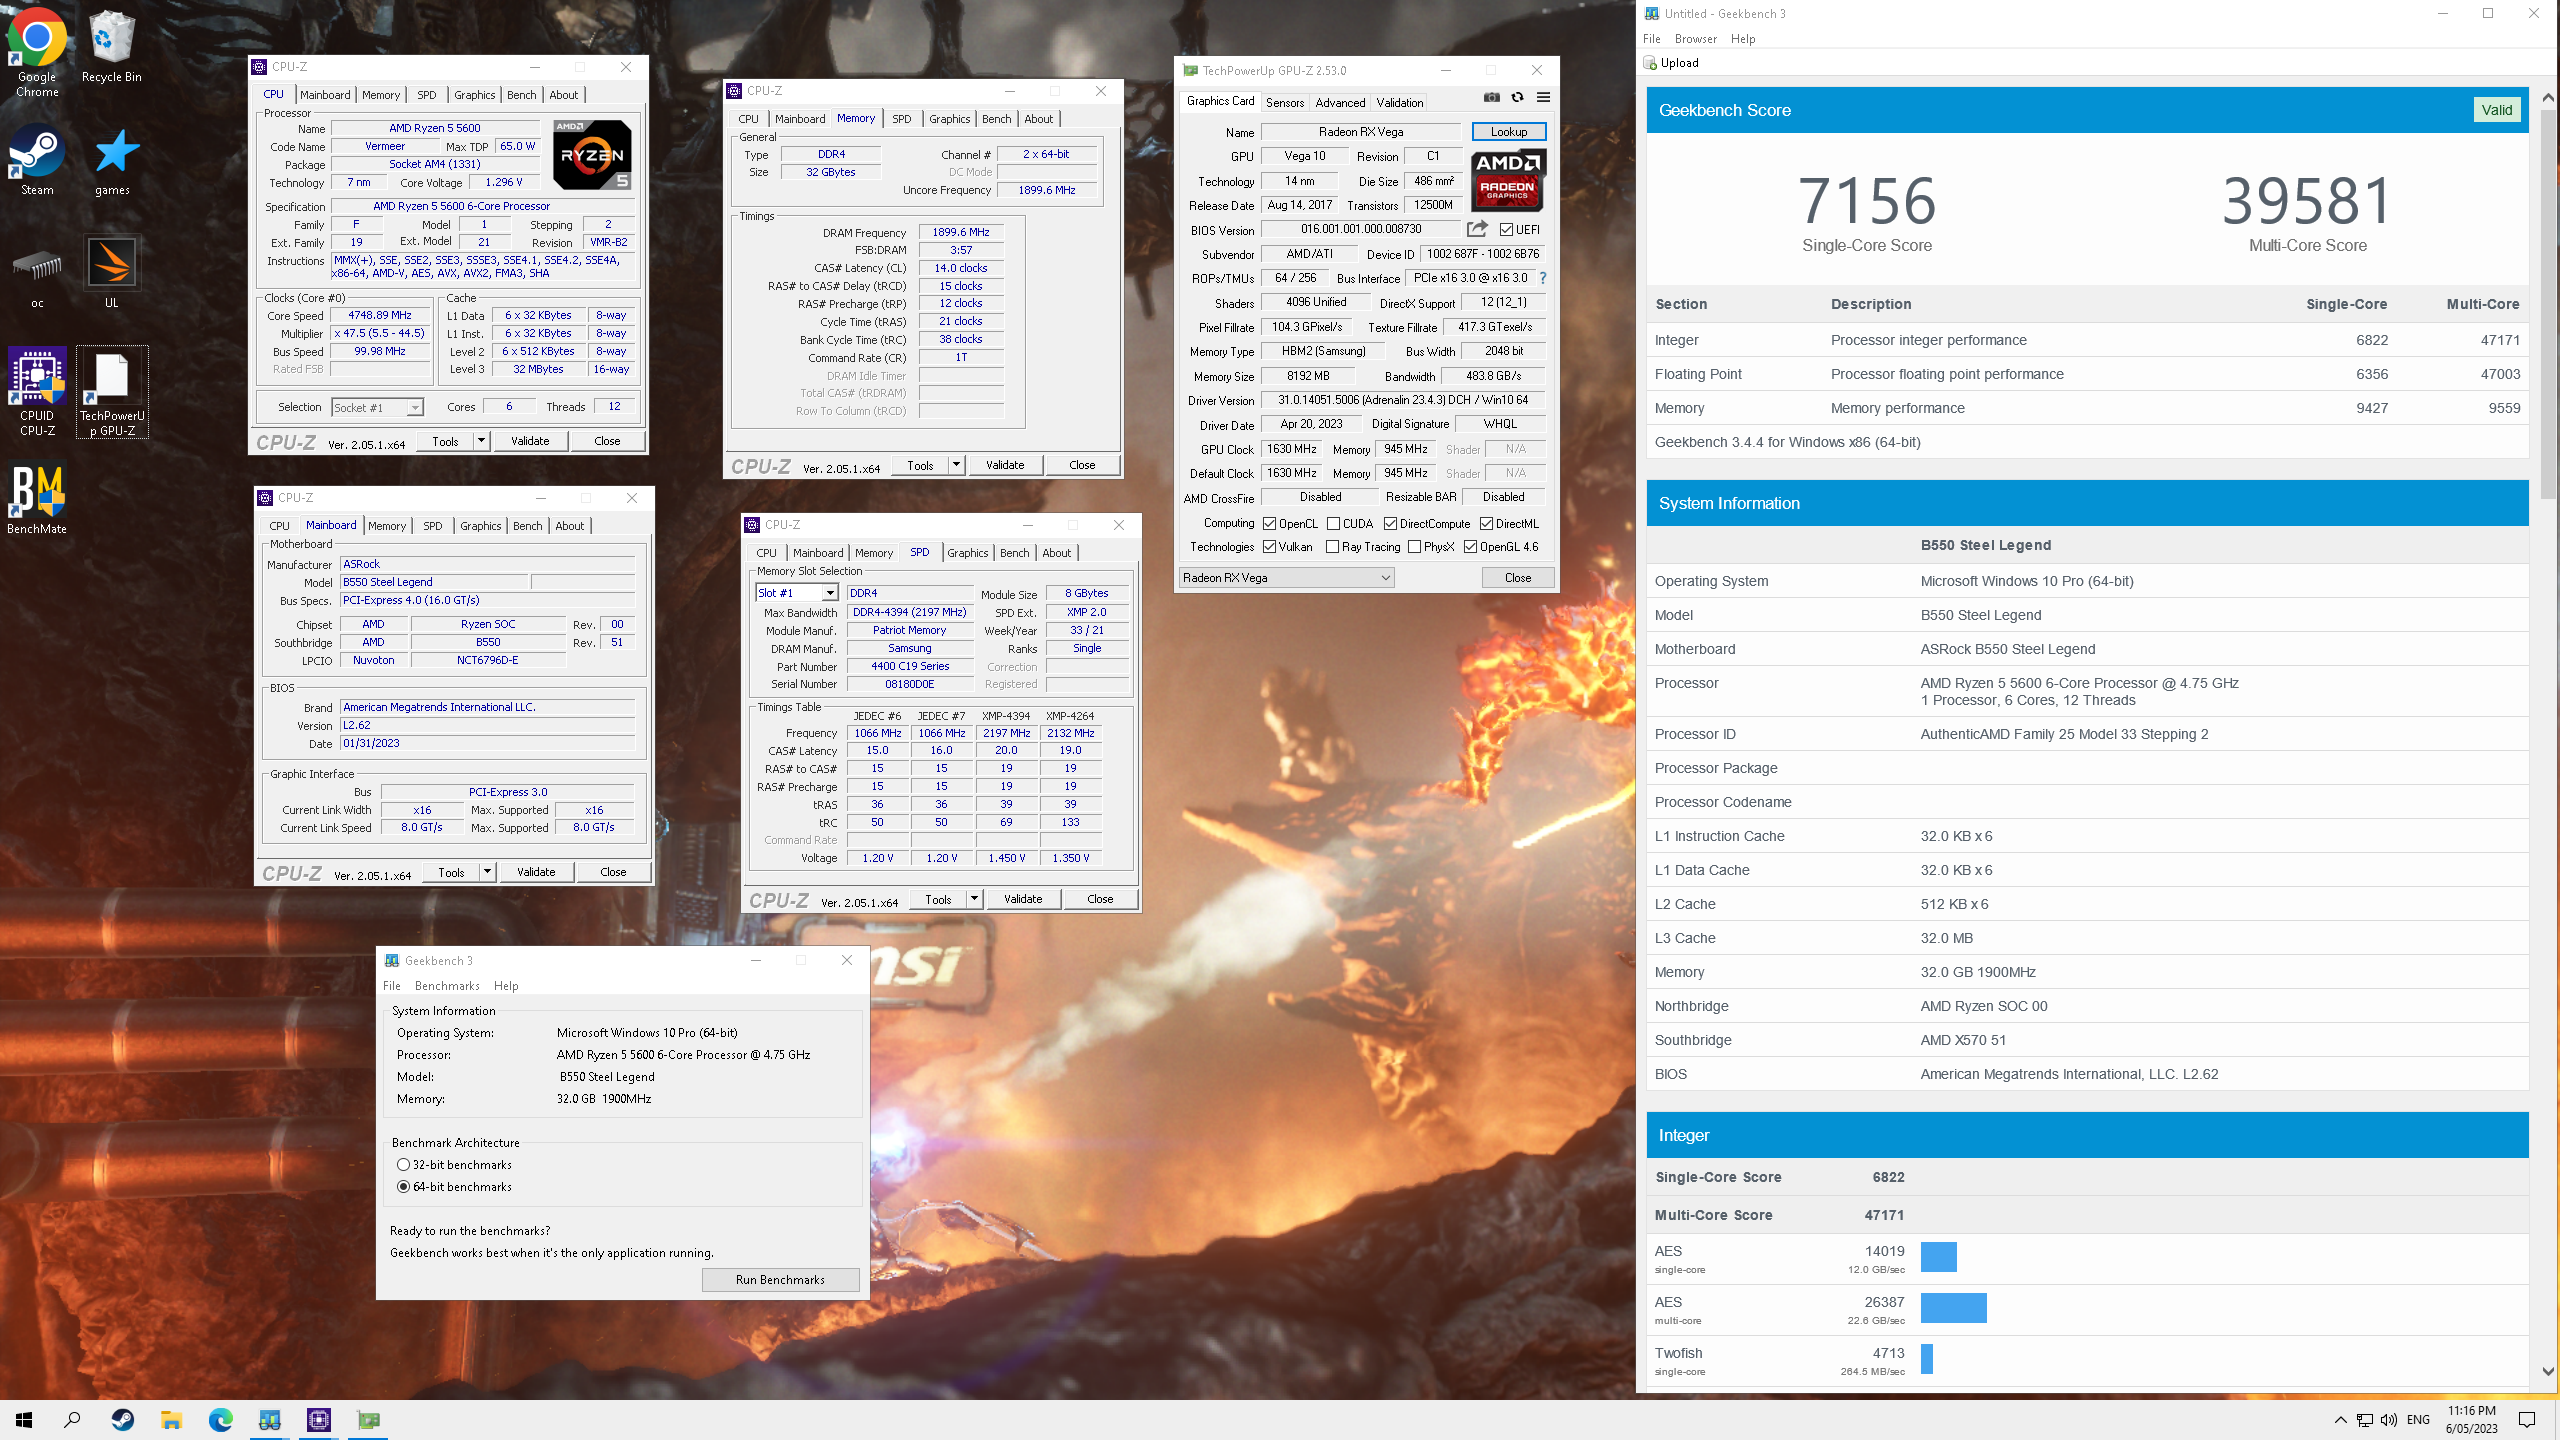Click Validate in CPU-Z Memory window
Screen dimensions: 2560x1440
point(1005,465)
